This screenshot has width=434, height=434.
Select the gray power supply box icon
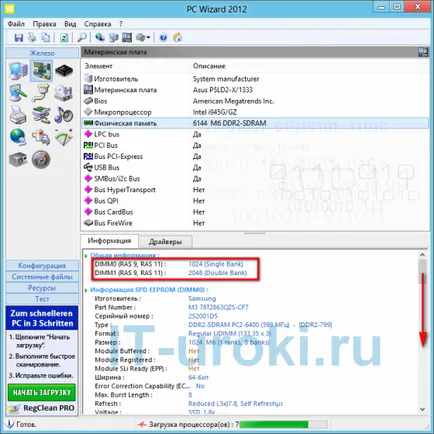click(x=18, y=159)
